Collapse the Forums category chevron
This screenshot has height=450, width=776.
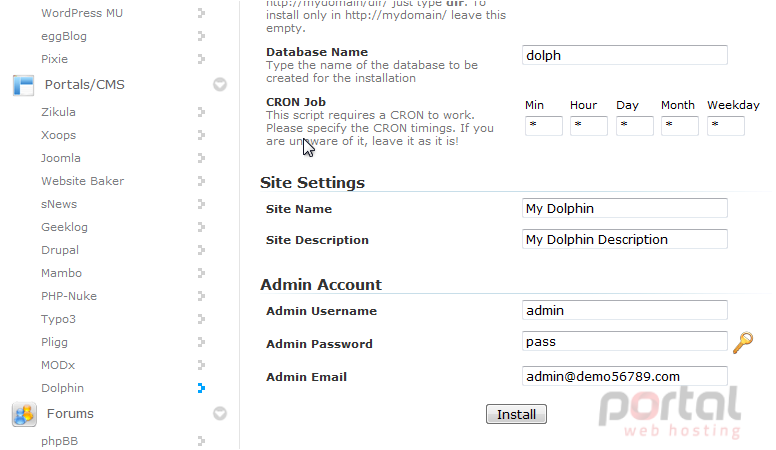pyautogui.click(x=220, y=413)
